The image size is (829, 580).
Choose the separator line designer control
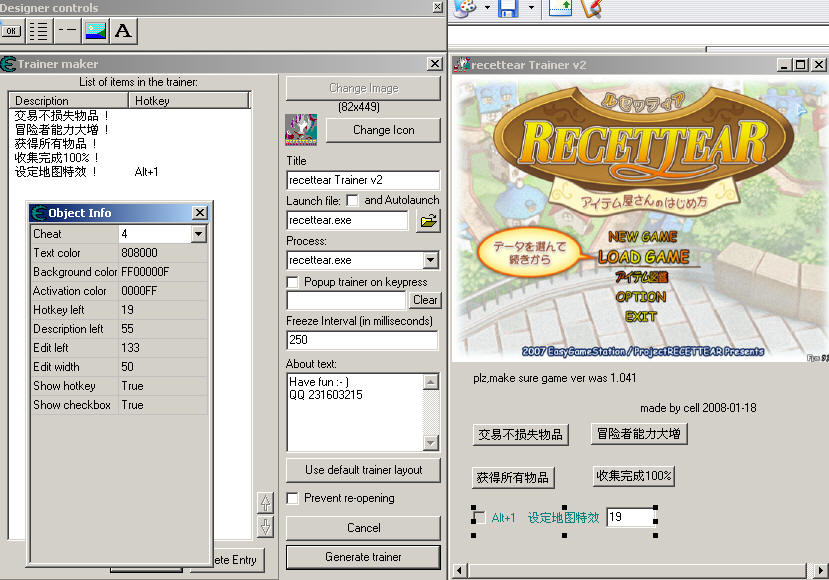tap(66, 30)
